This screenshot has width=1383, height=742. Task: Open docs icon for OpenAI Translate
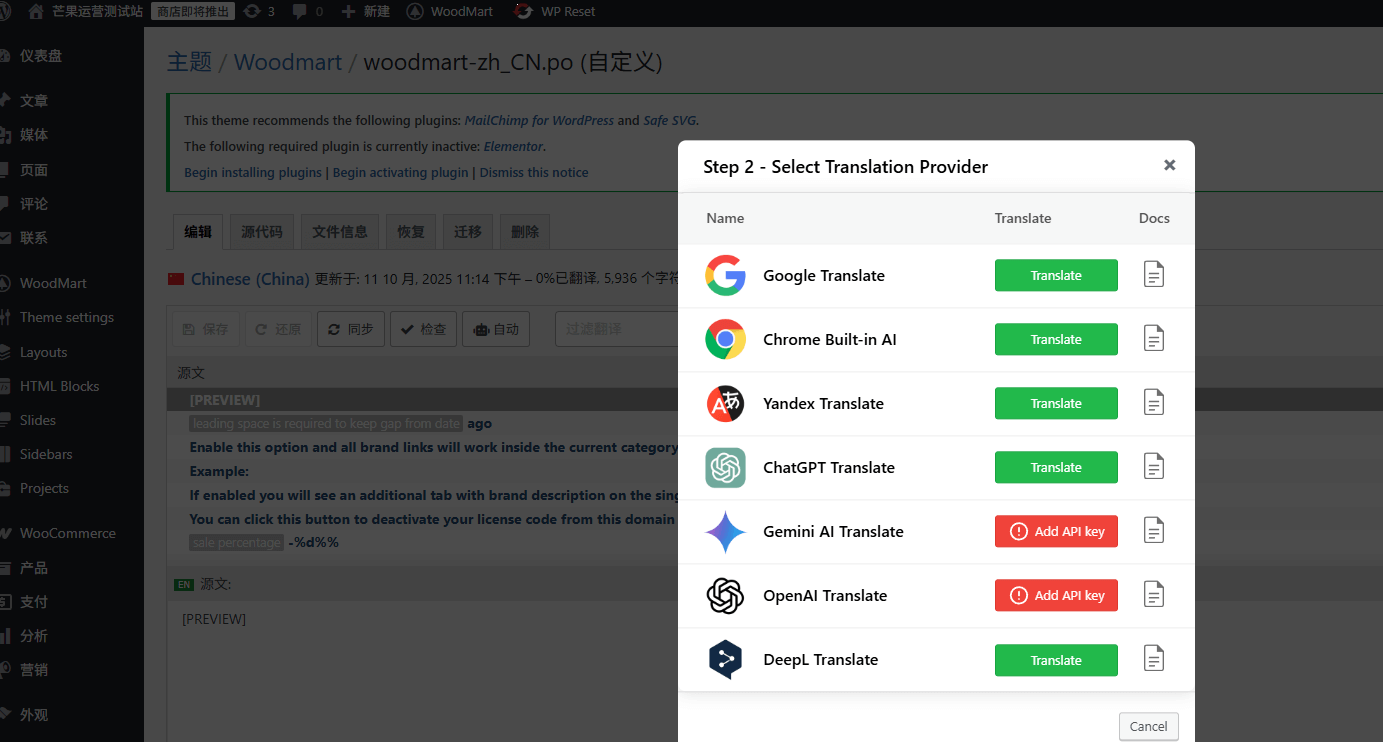click(1154, 595)
